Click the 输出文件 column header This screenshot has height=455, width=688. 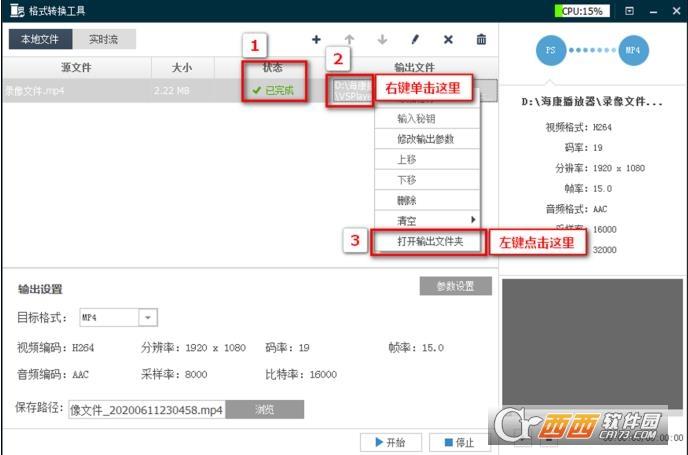click(414, 68)
